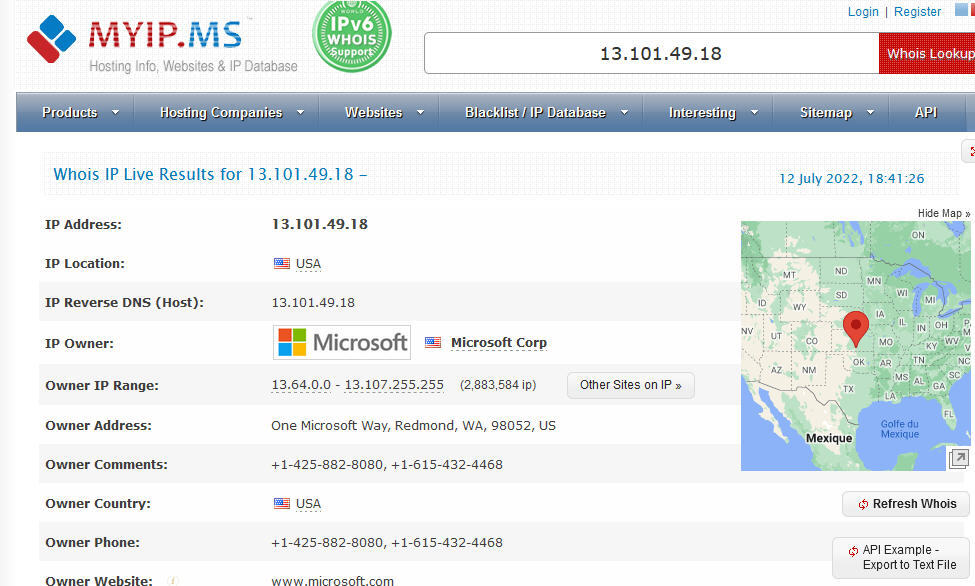
Task: Click the Whois IP Live Results heading
Action: pyautogui.click(x=210, y=174)
